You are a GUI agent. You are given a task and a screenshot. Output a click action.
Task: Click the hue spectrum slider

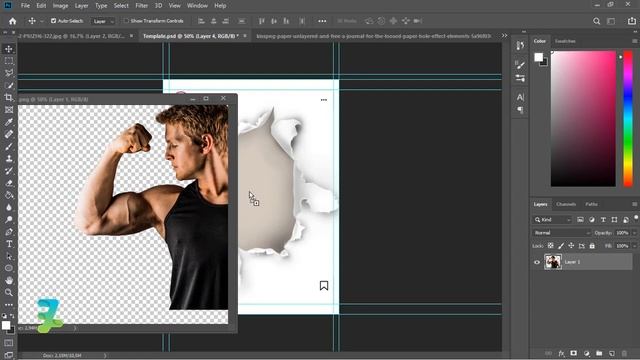coord(628,119)
